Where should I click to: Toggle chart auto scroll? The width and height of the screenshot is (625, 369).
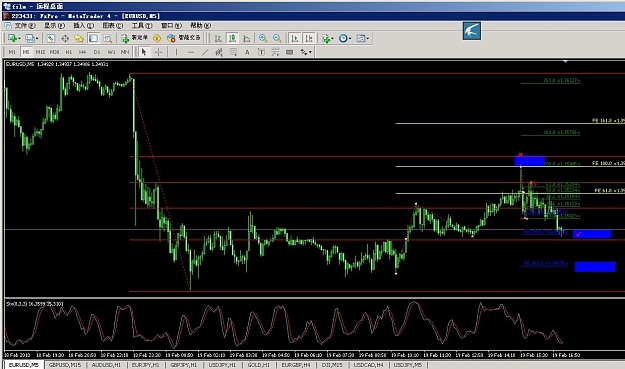(x=295, y=38)
